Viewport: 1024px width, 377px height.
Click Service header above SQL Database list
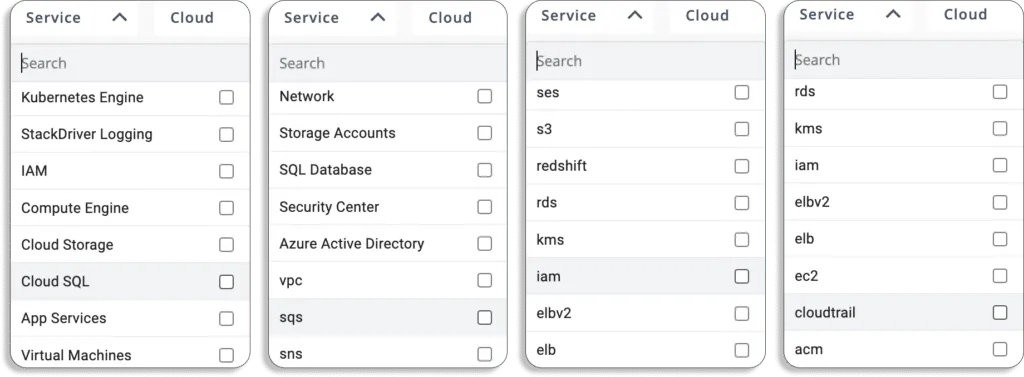point(311,18)
